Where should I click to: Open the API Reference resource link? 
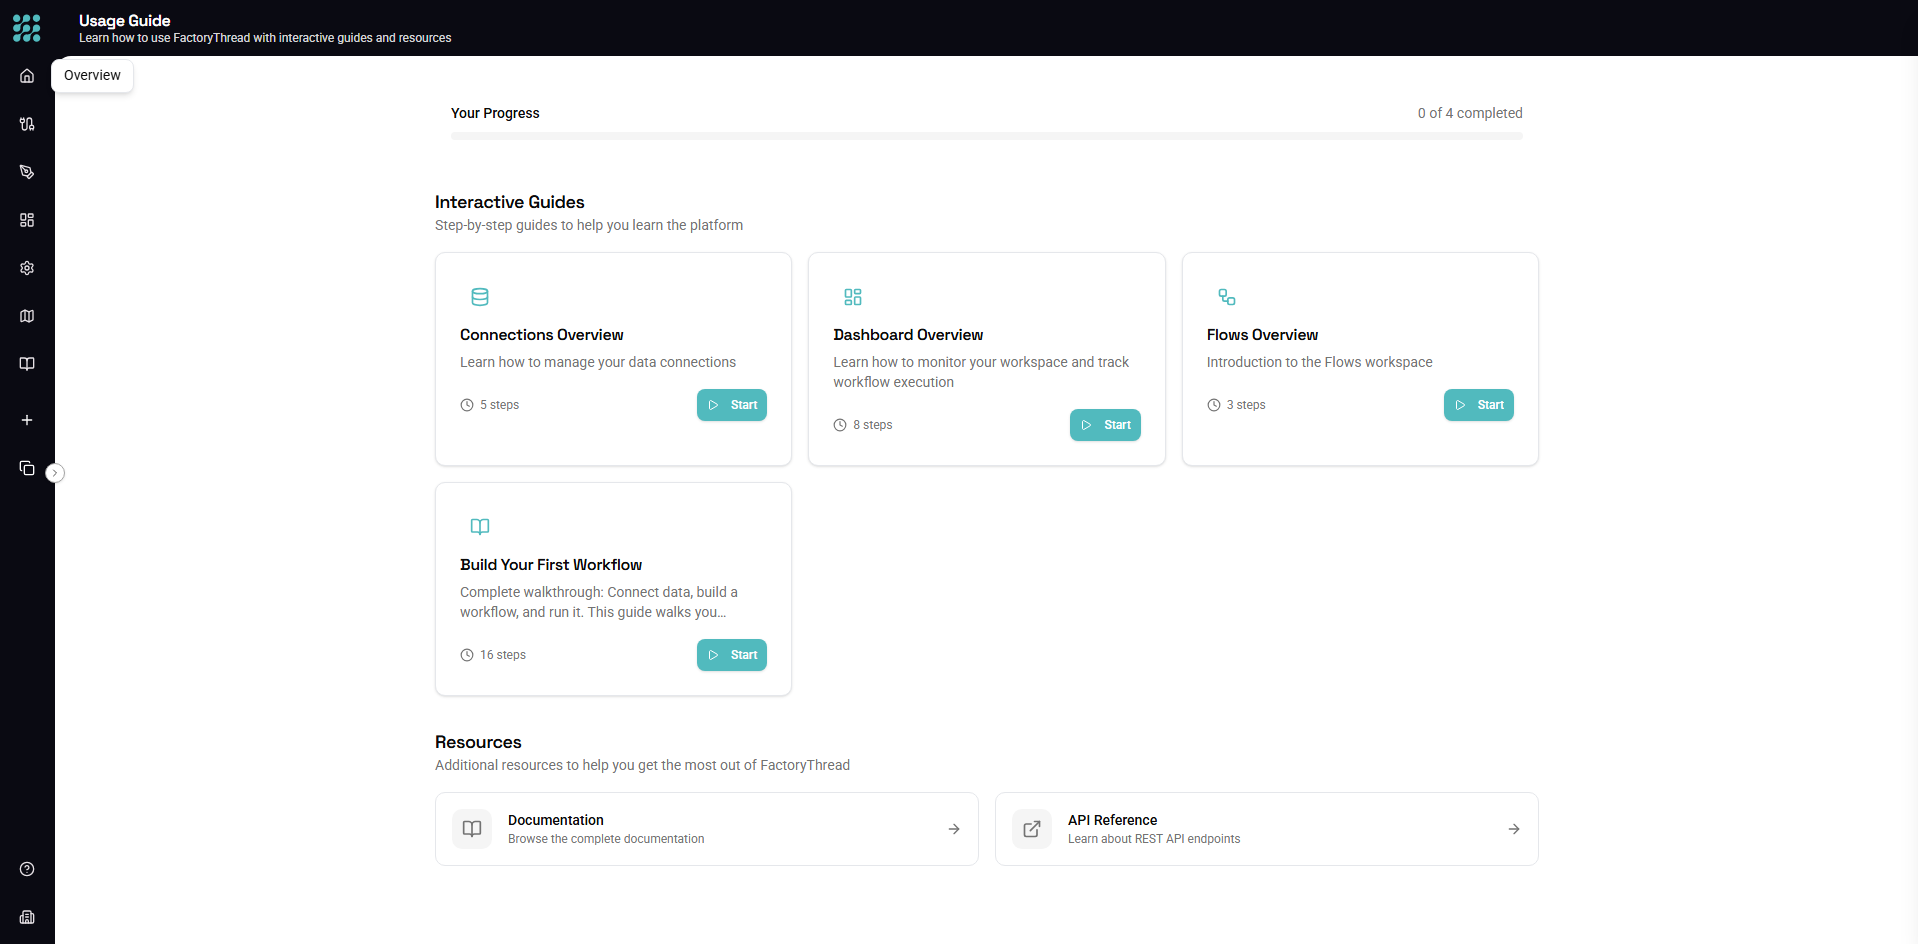click(x=1267, y=829)
